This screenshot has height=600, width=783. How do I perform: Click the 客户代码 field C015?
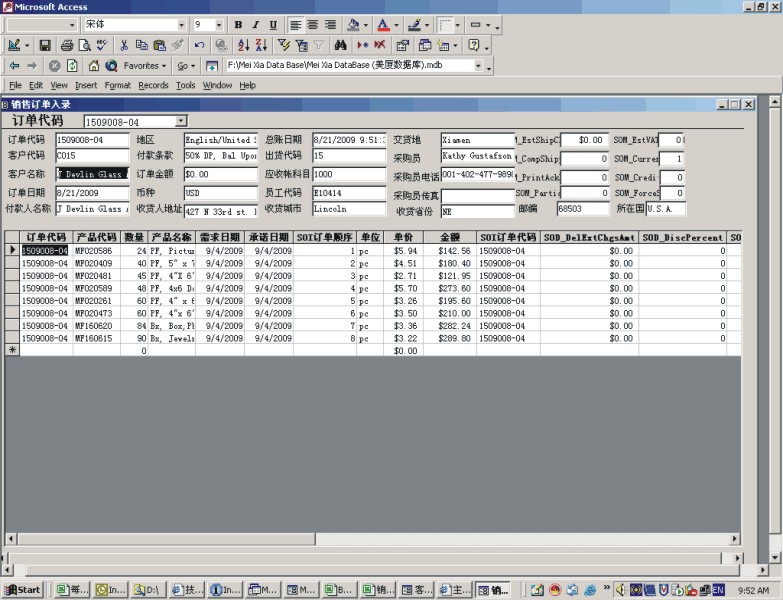click(x=92, y=155)
